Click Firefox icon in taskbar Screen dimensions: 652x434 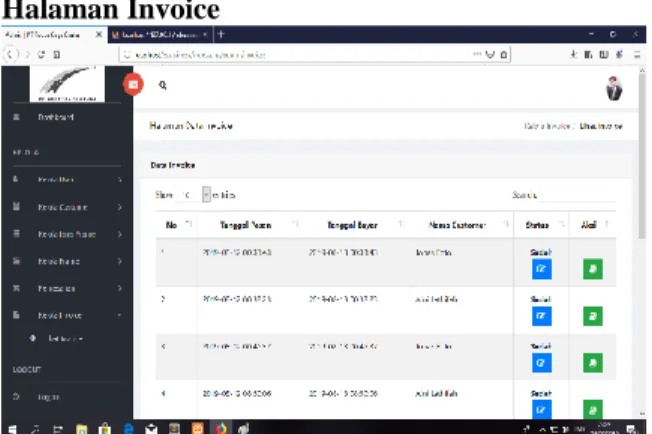221,429
